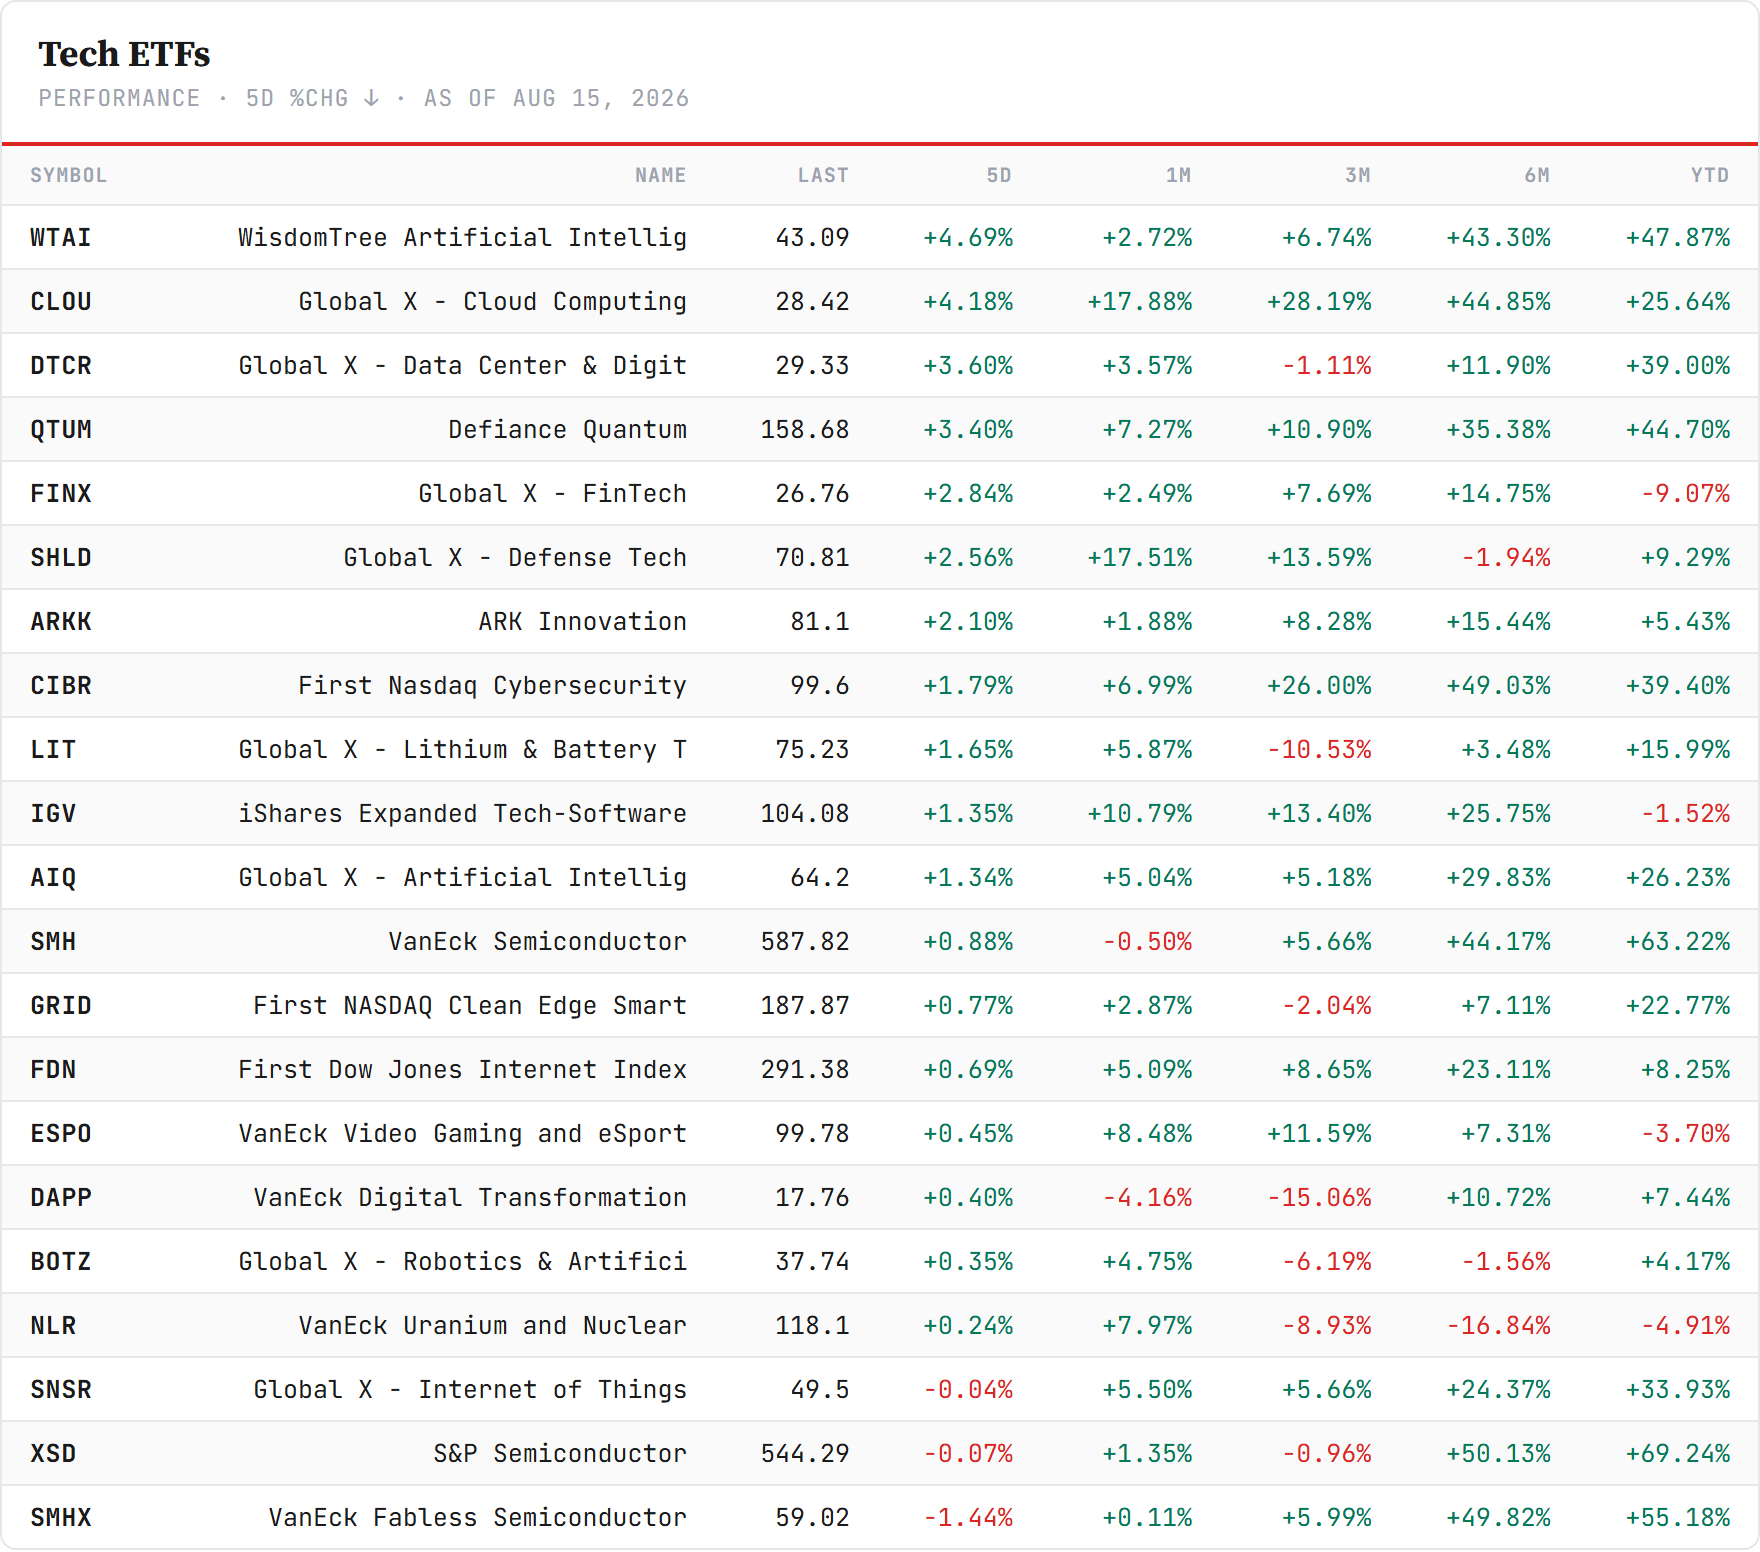Click the XSD ticker symbol
The image size is (1760, 1552).
pyautogui.click(x=53, y=1454)
